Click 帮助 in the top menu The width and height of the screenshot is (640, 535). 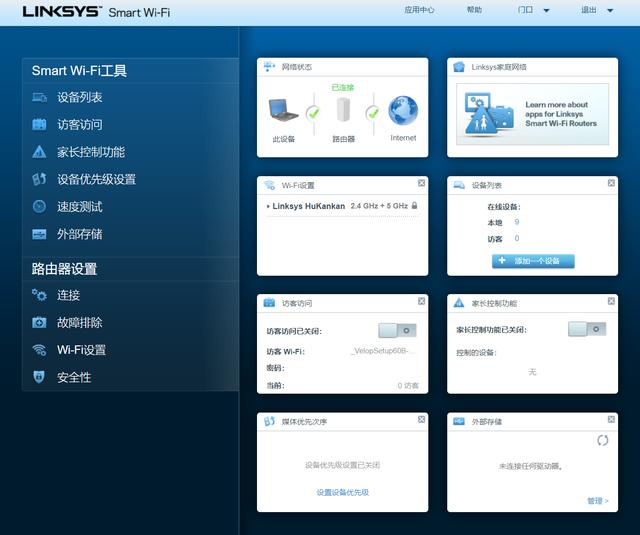(x=474, y=10)
